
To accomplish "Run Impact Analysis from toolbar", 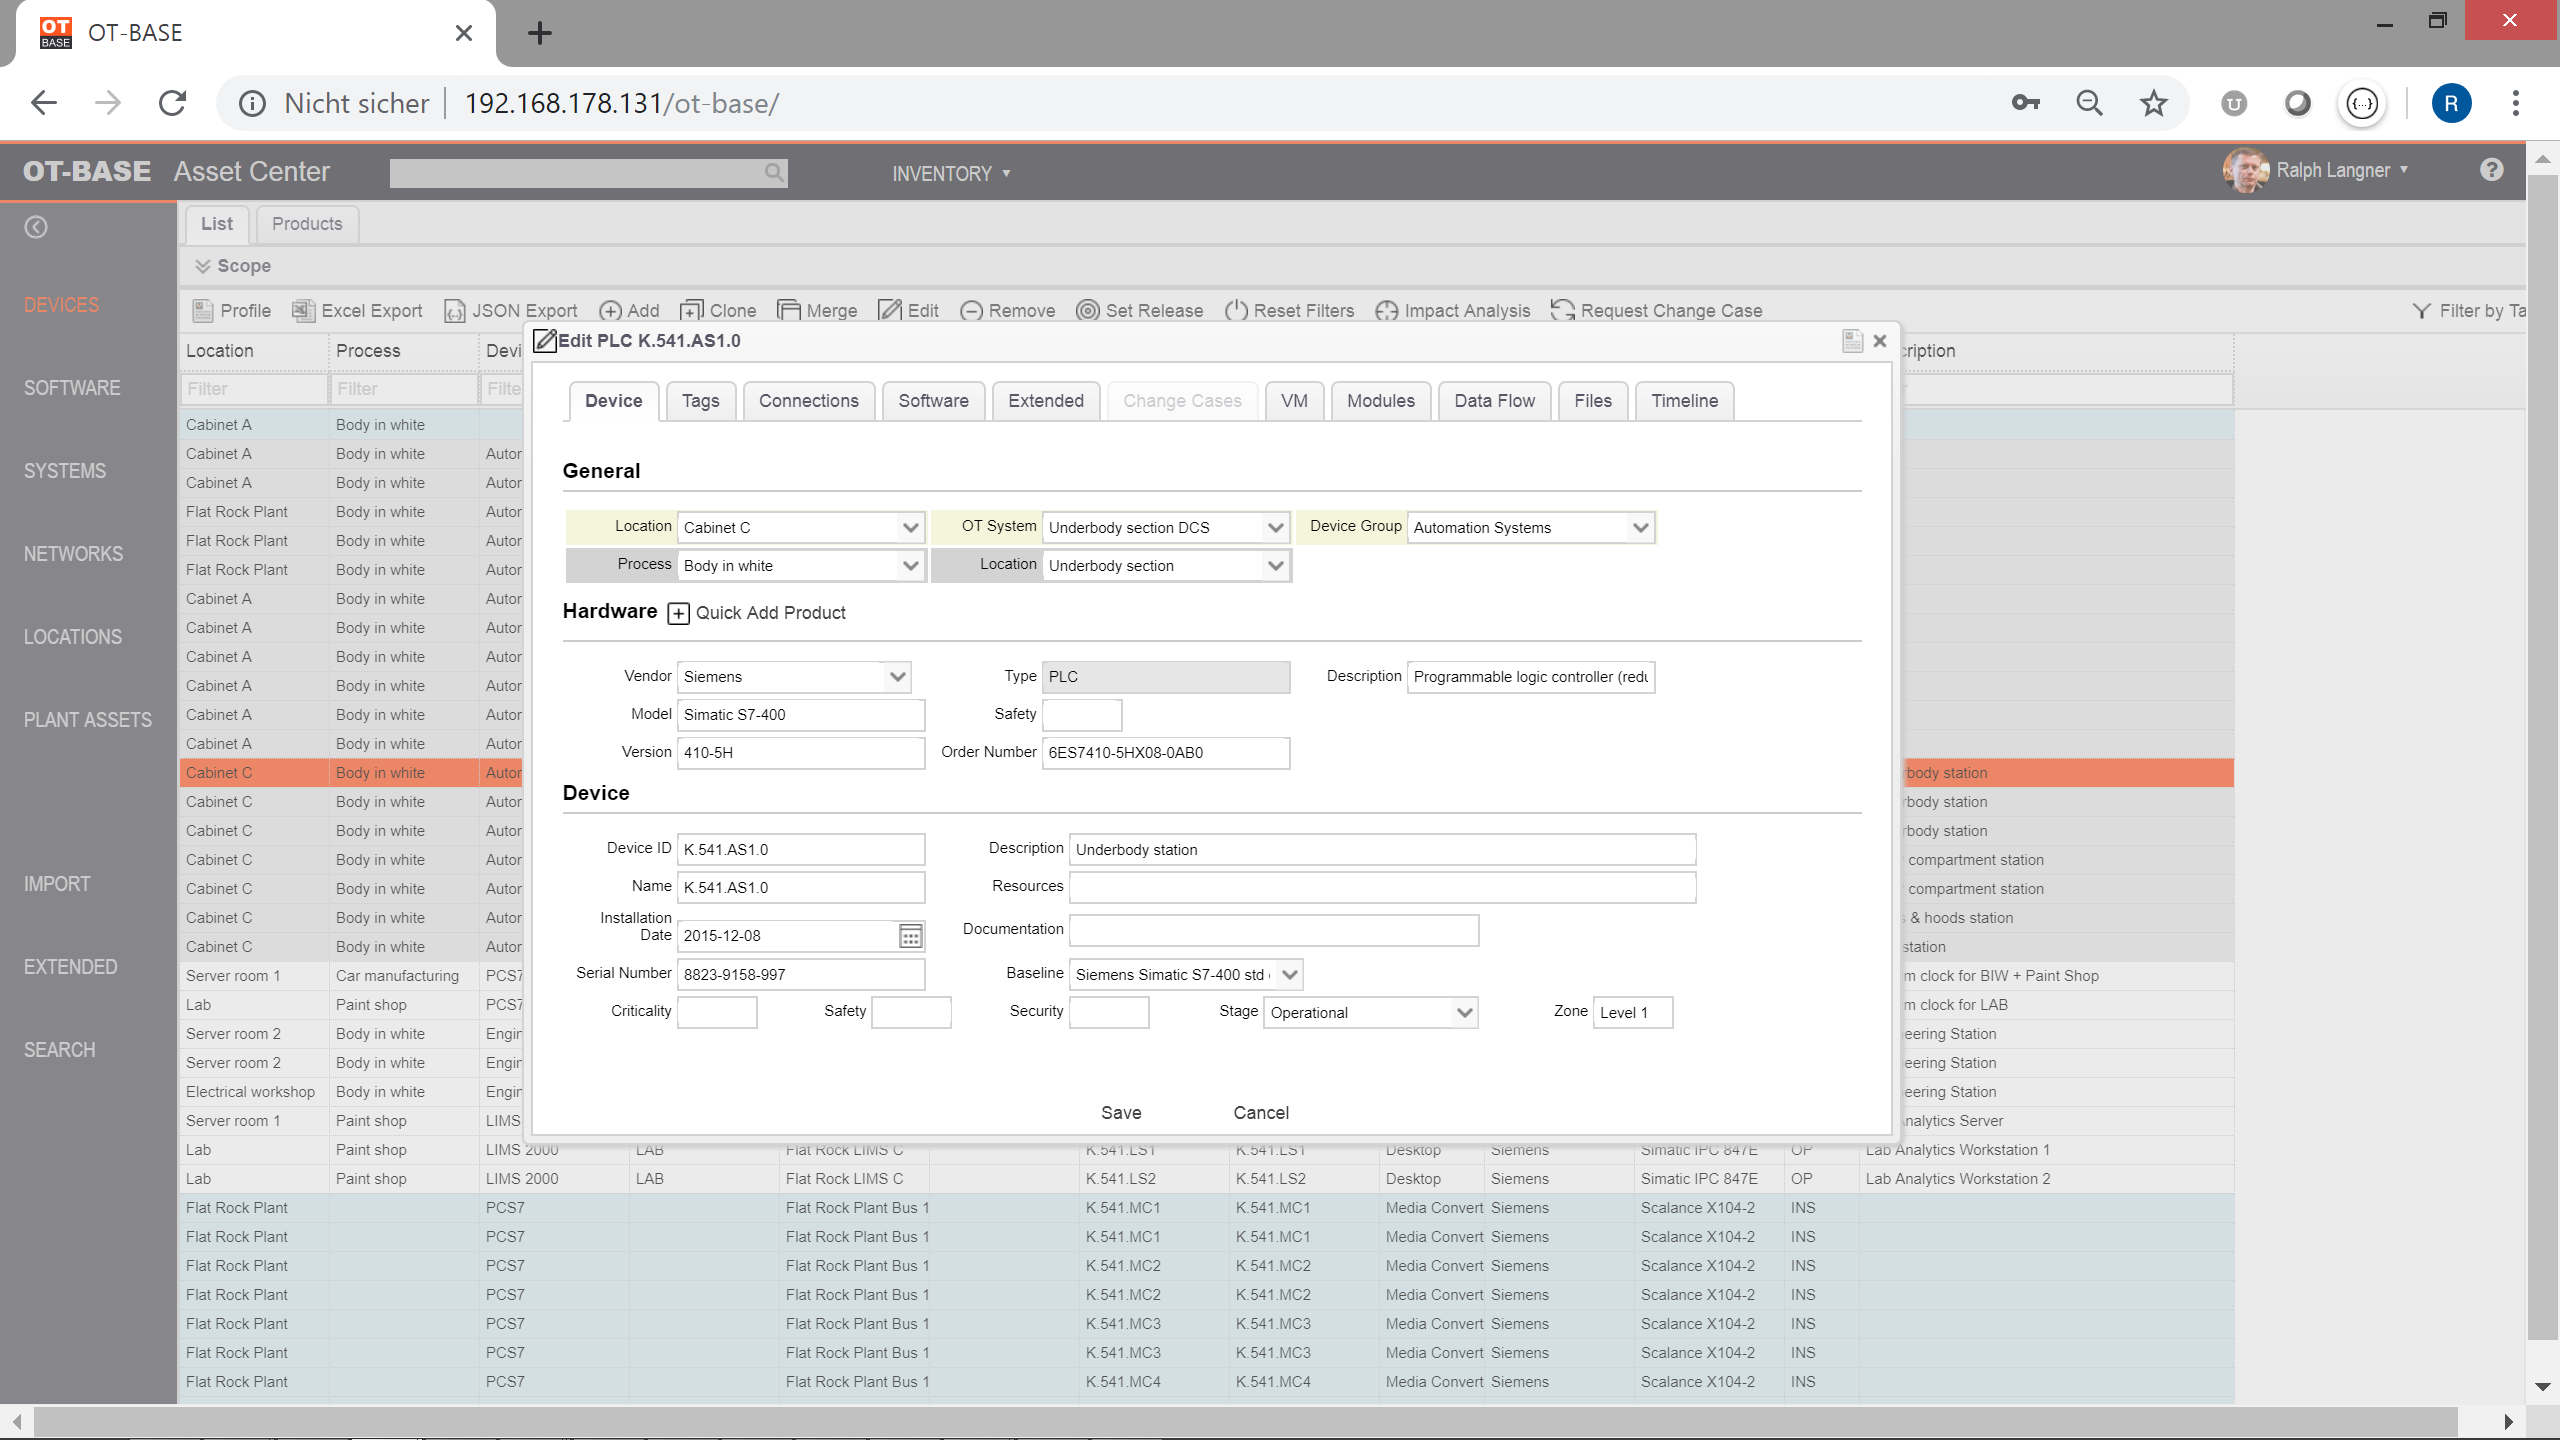I will tap(1387, 311).
